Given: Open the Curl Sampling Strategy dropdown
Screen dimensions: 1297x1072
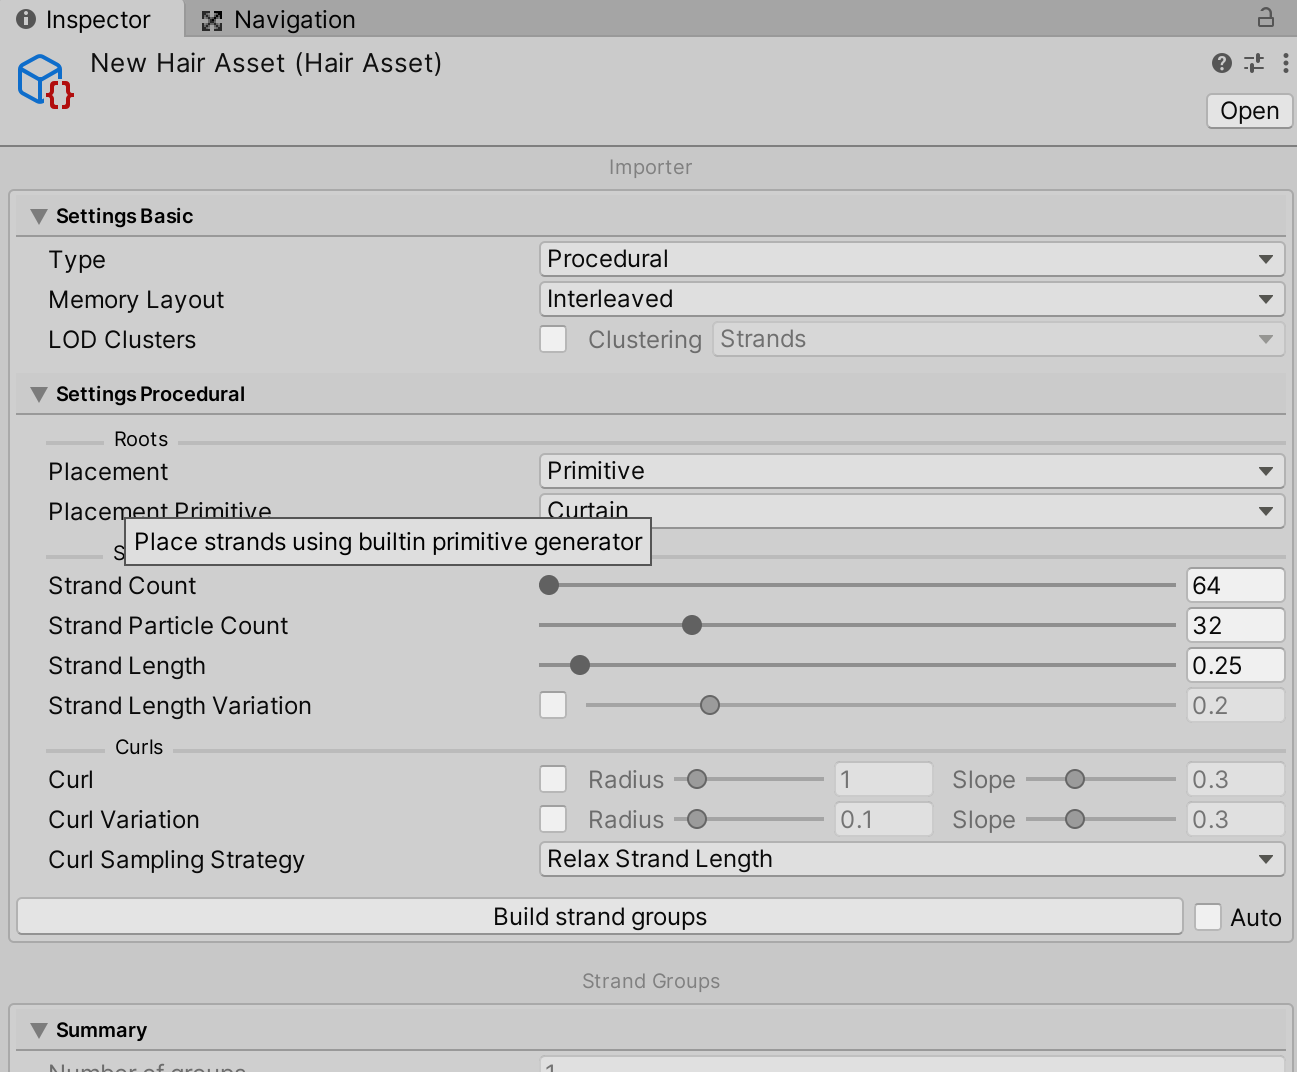Looking at the screenshot, I should pos(910,859).
